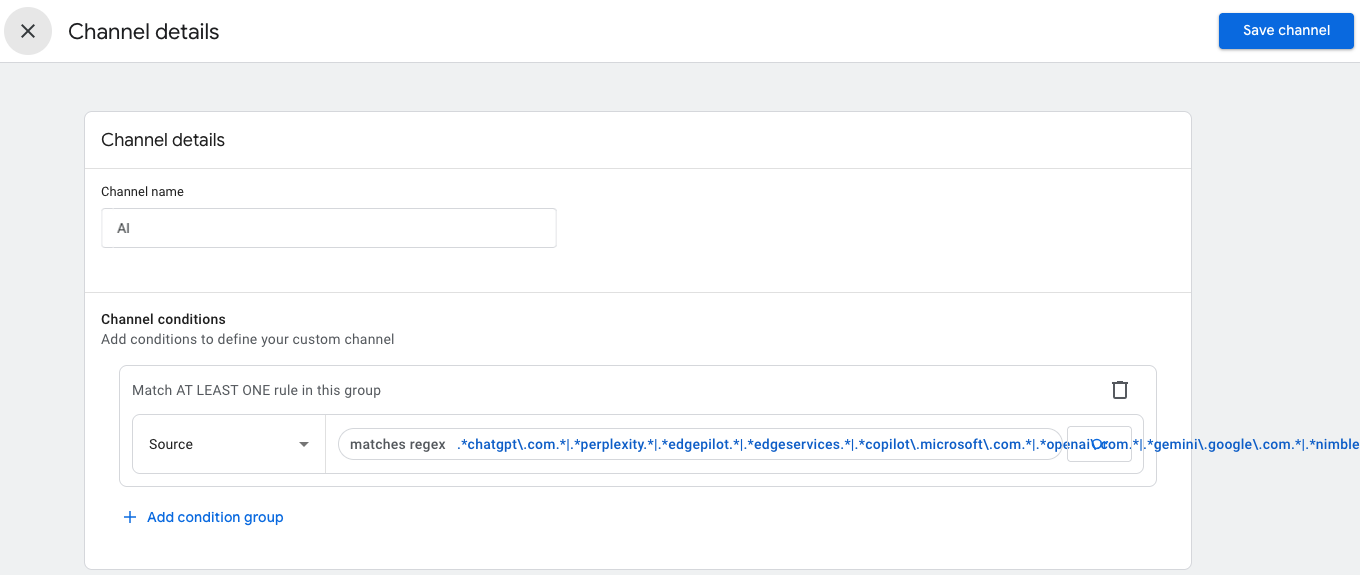1360x575 pixels.
Task: Open the Source dimension dropdown
Action: point(228,444)
